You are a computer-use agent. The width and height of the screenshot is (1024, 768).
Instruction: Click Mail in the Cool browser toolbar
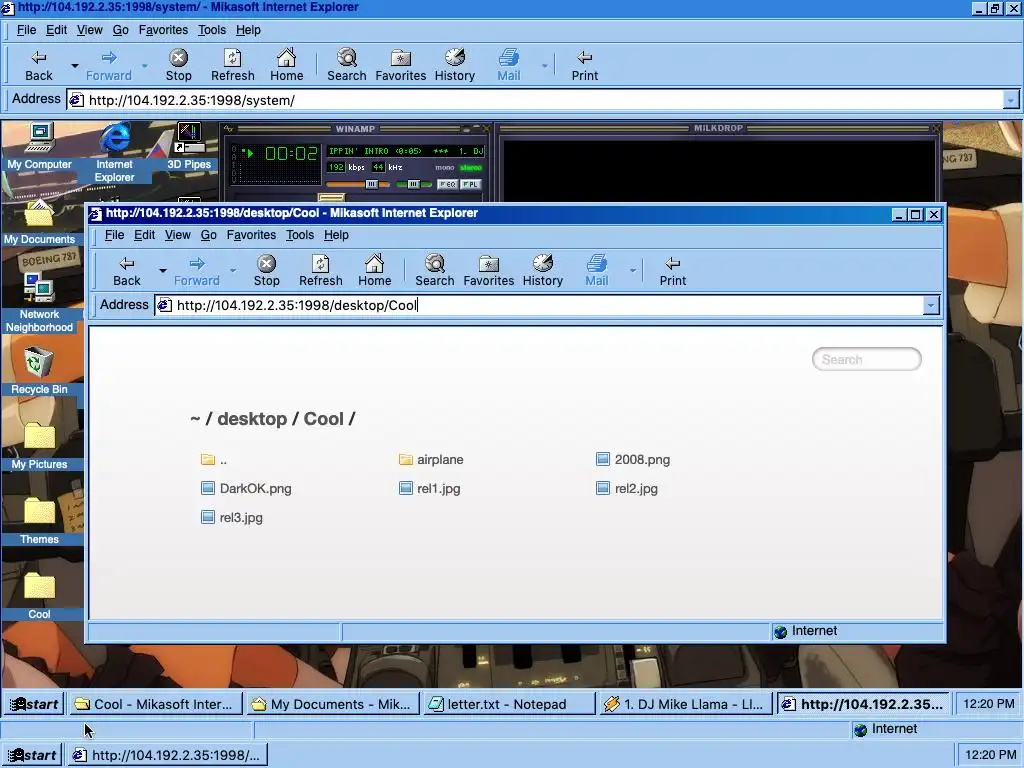[597, 271]
